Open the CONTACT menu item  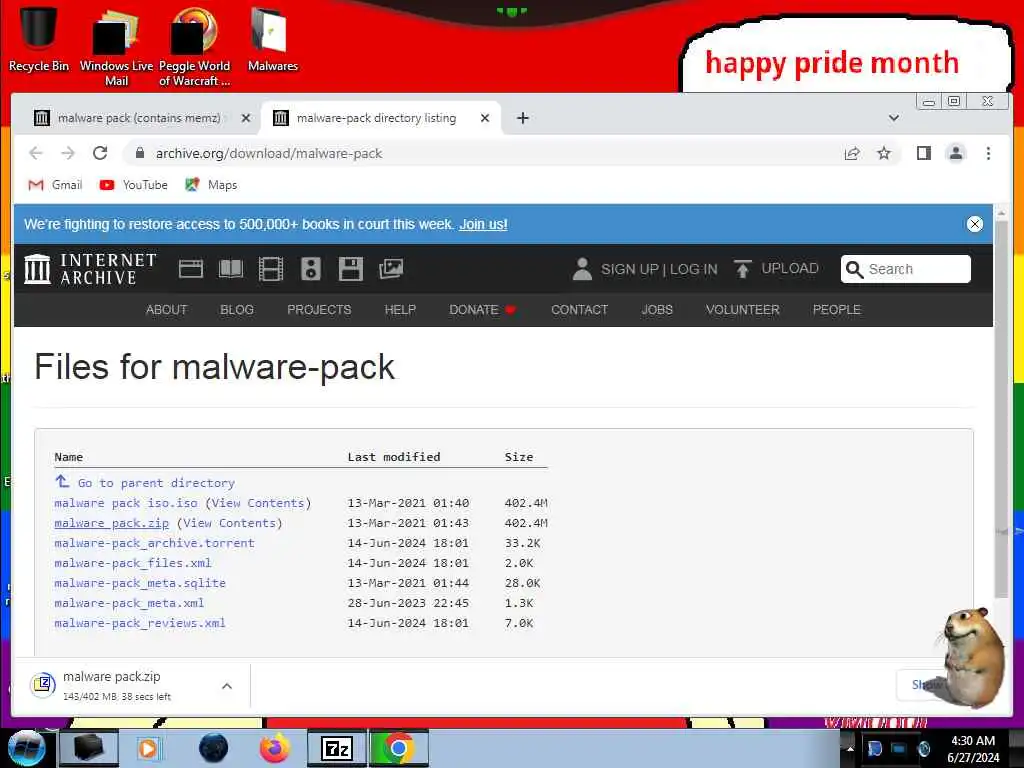point(579,310)
